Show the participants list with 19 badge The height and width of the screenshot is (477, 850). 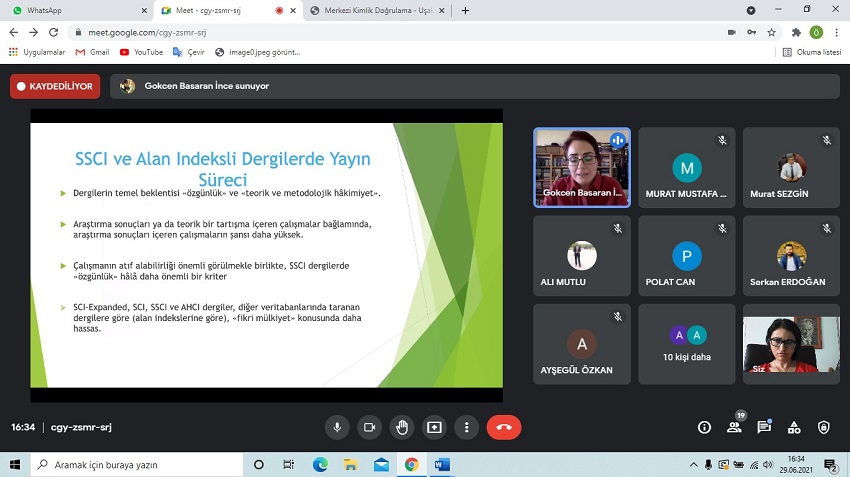[x=734, y=427]
